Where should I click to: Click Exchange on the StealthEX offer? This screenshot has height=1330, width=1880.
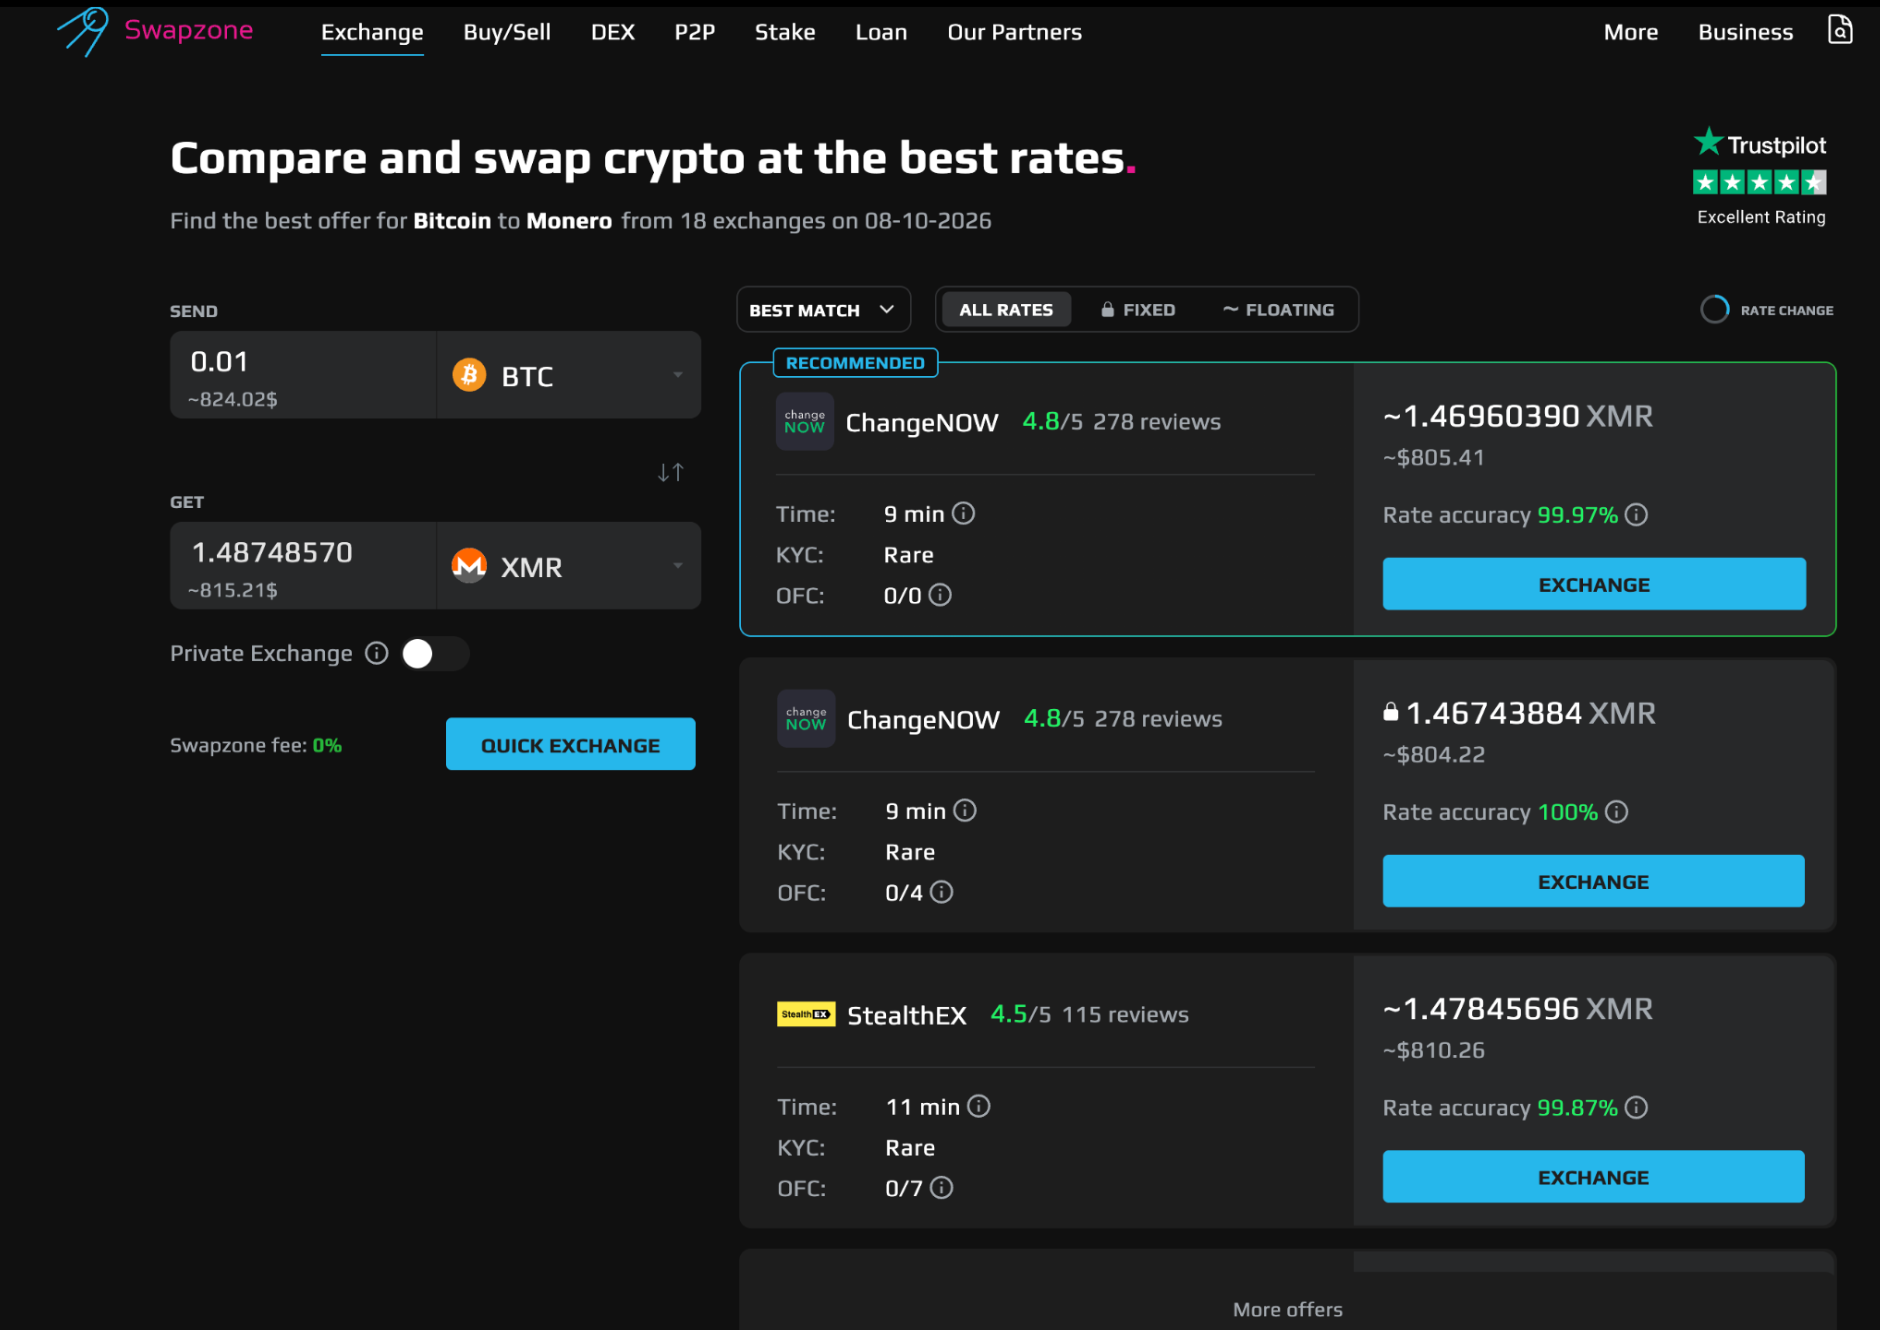coord(1593,1177)
